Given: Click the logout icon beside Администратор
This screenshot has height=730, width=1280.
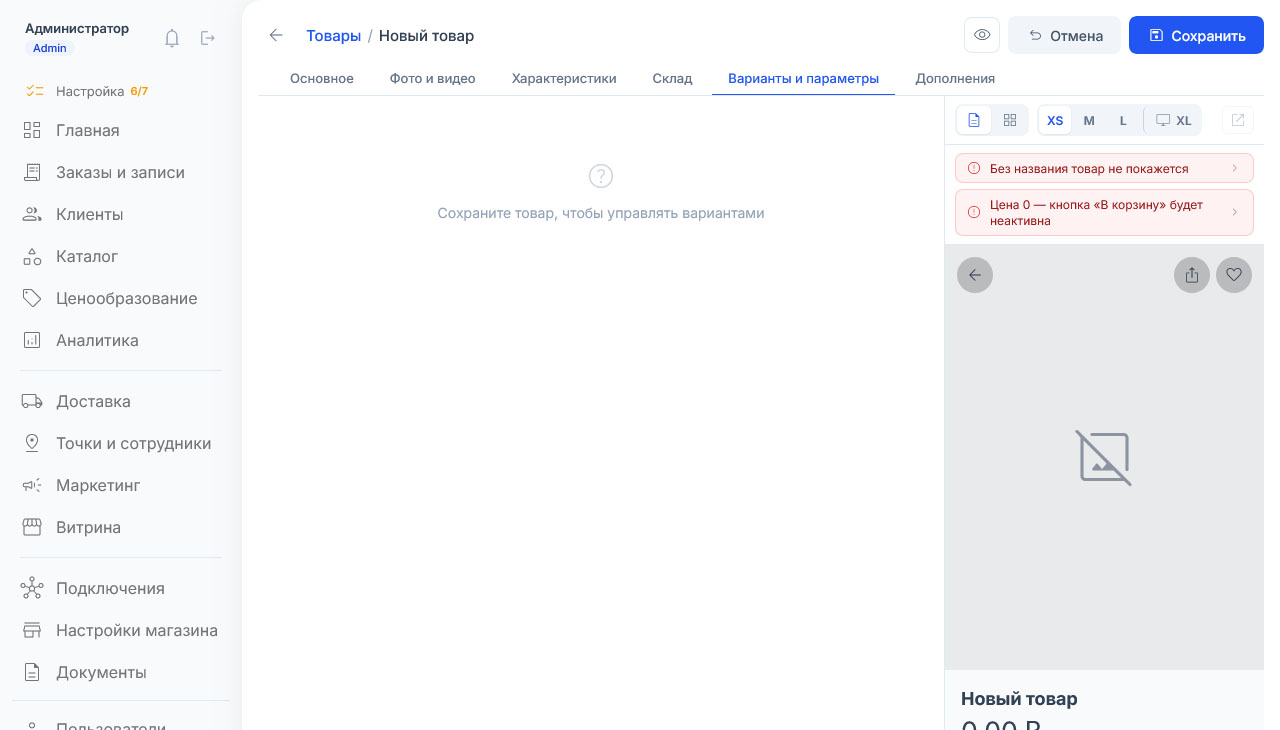Looking at the screenshot, I should point(208,38).
